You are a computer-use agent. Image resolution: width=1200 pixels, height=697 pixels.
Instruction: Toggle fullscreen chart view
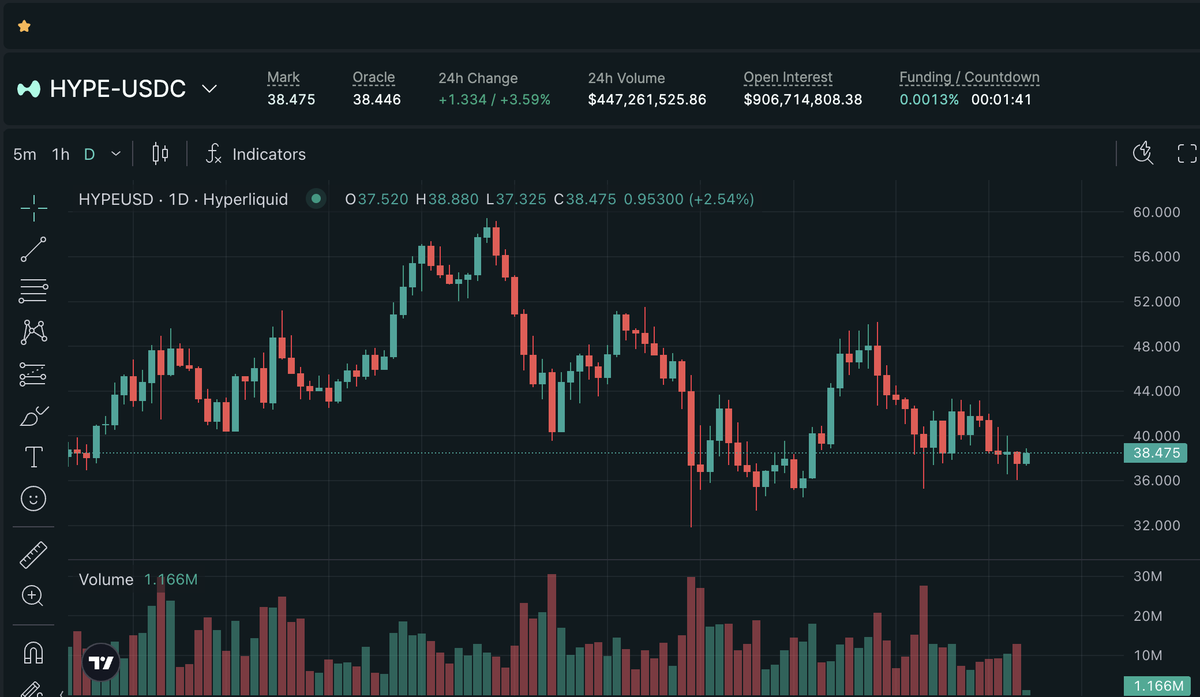(1187, 153)
